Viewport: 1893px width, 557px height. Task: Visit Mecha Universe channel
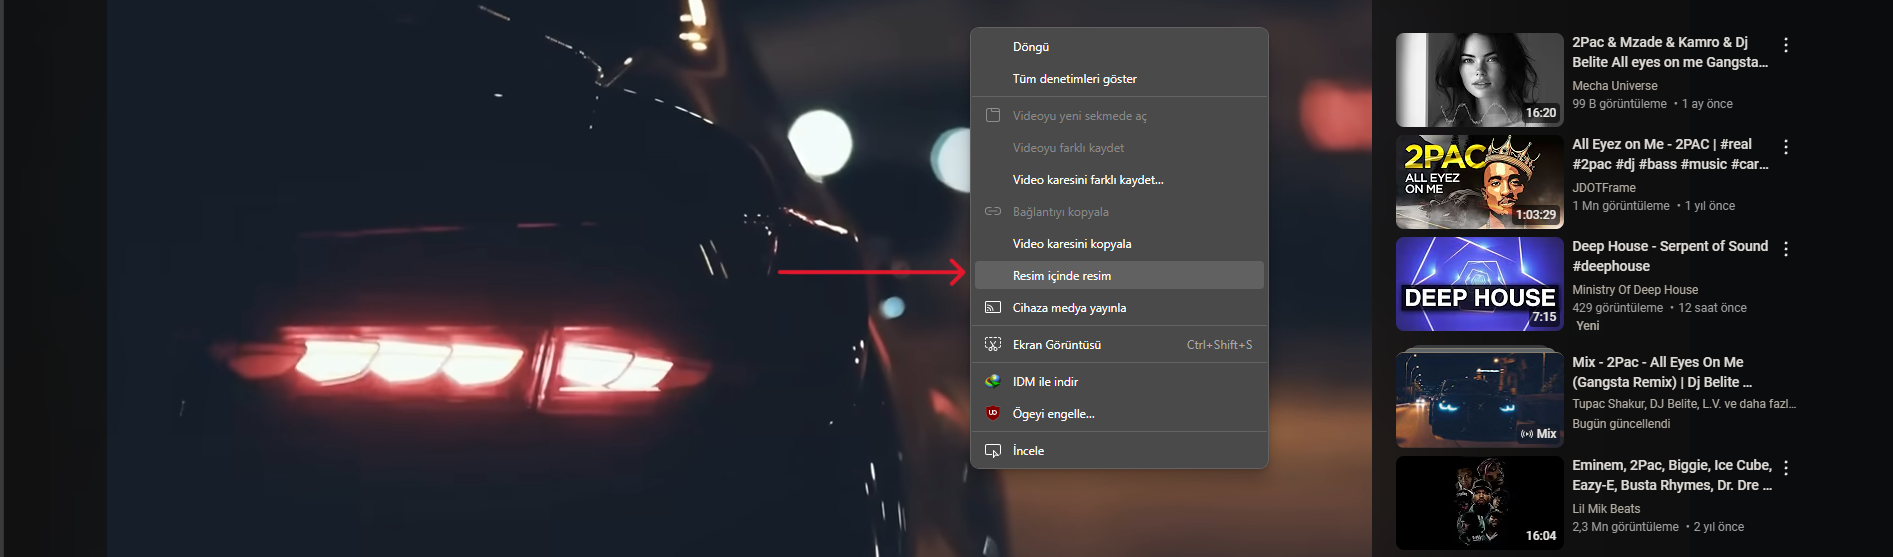click(1614, 86)
